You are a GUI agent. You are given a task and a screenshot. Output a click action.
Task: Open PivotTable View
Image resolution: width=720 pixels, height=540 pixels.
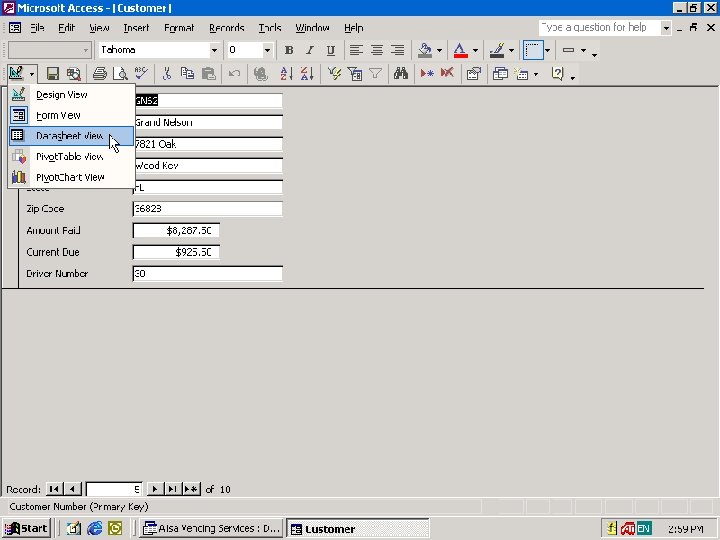point(71,157)
